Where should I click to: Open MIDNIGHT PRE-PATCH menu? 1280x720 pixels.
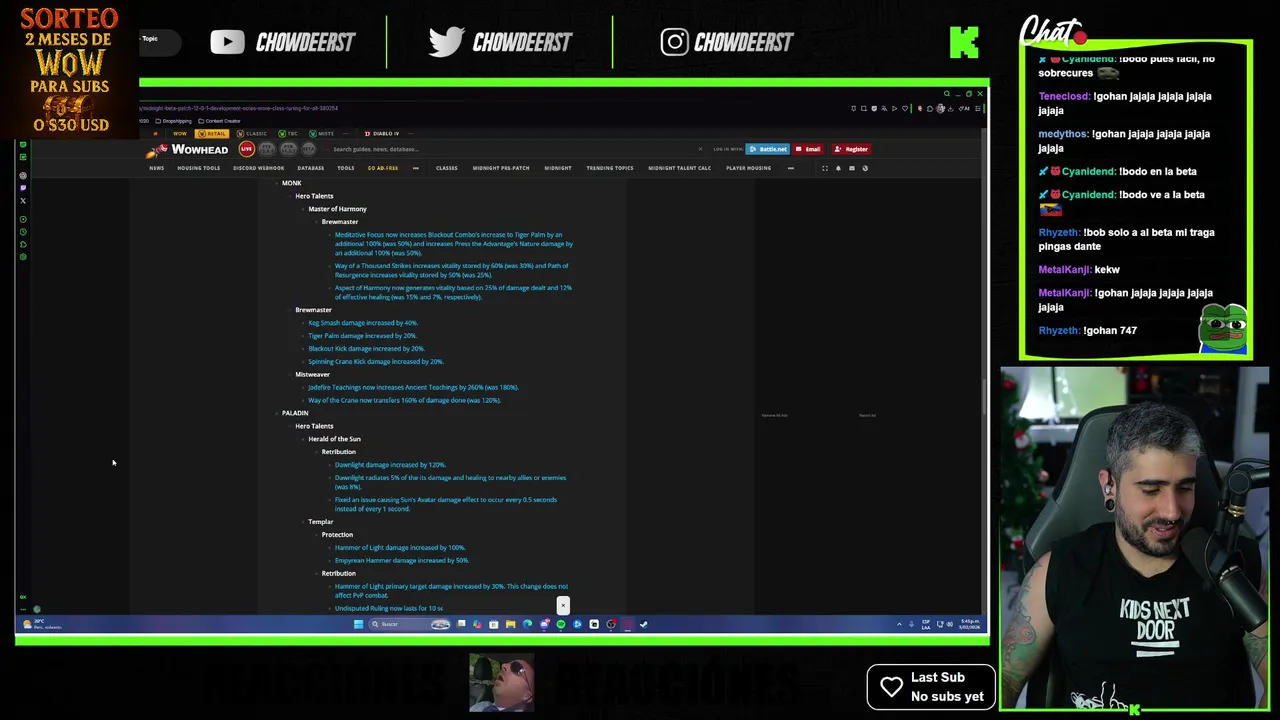(501, 168)
